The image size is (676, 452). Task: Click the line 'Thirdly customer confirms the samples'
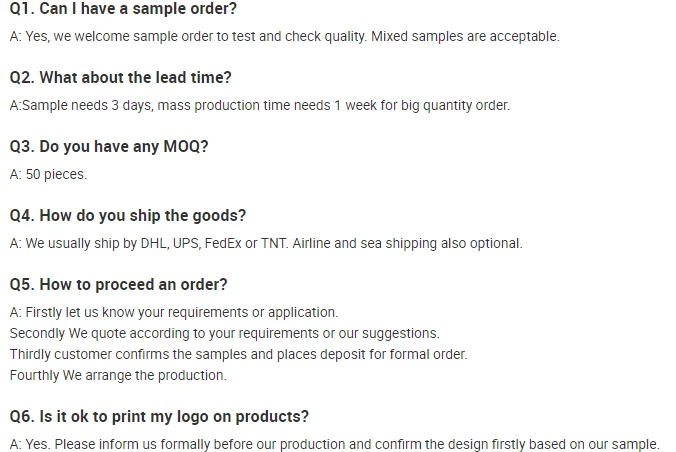point(238,355)
